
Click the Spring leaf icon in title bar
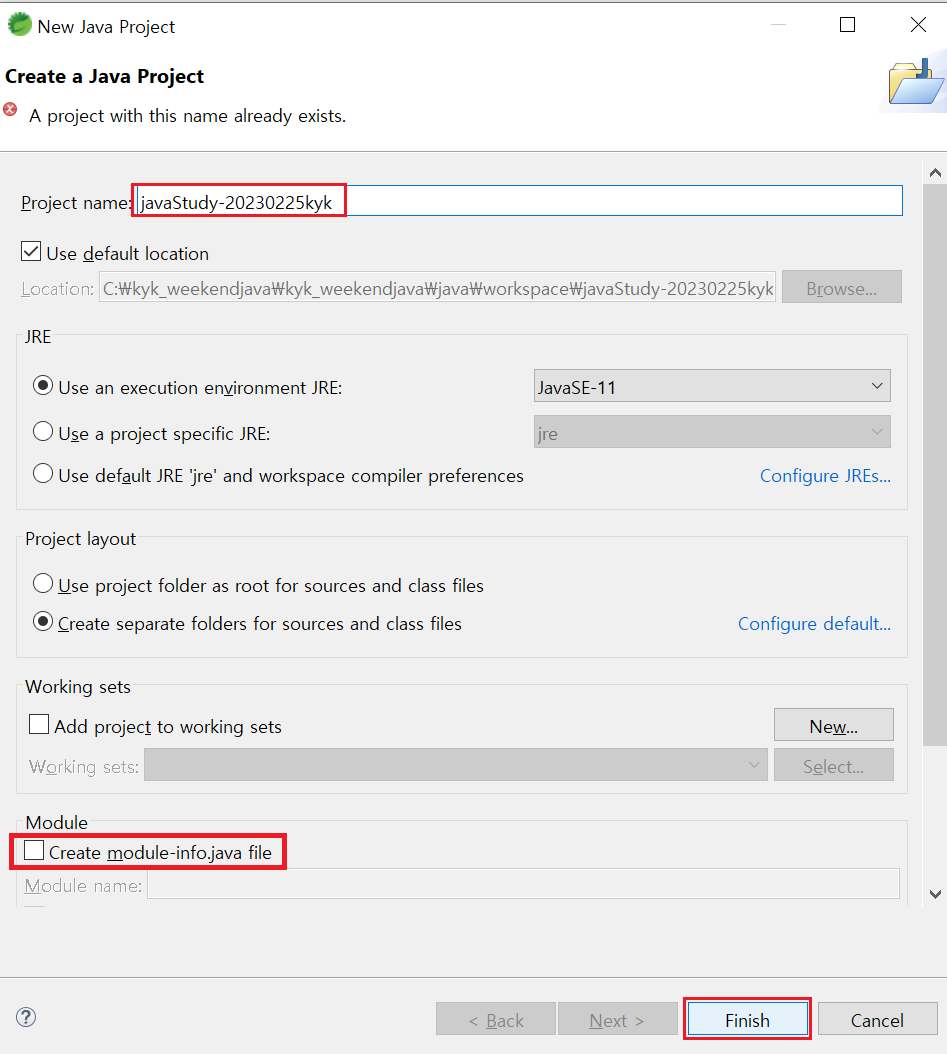(19, 25)
